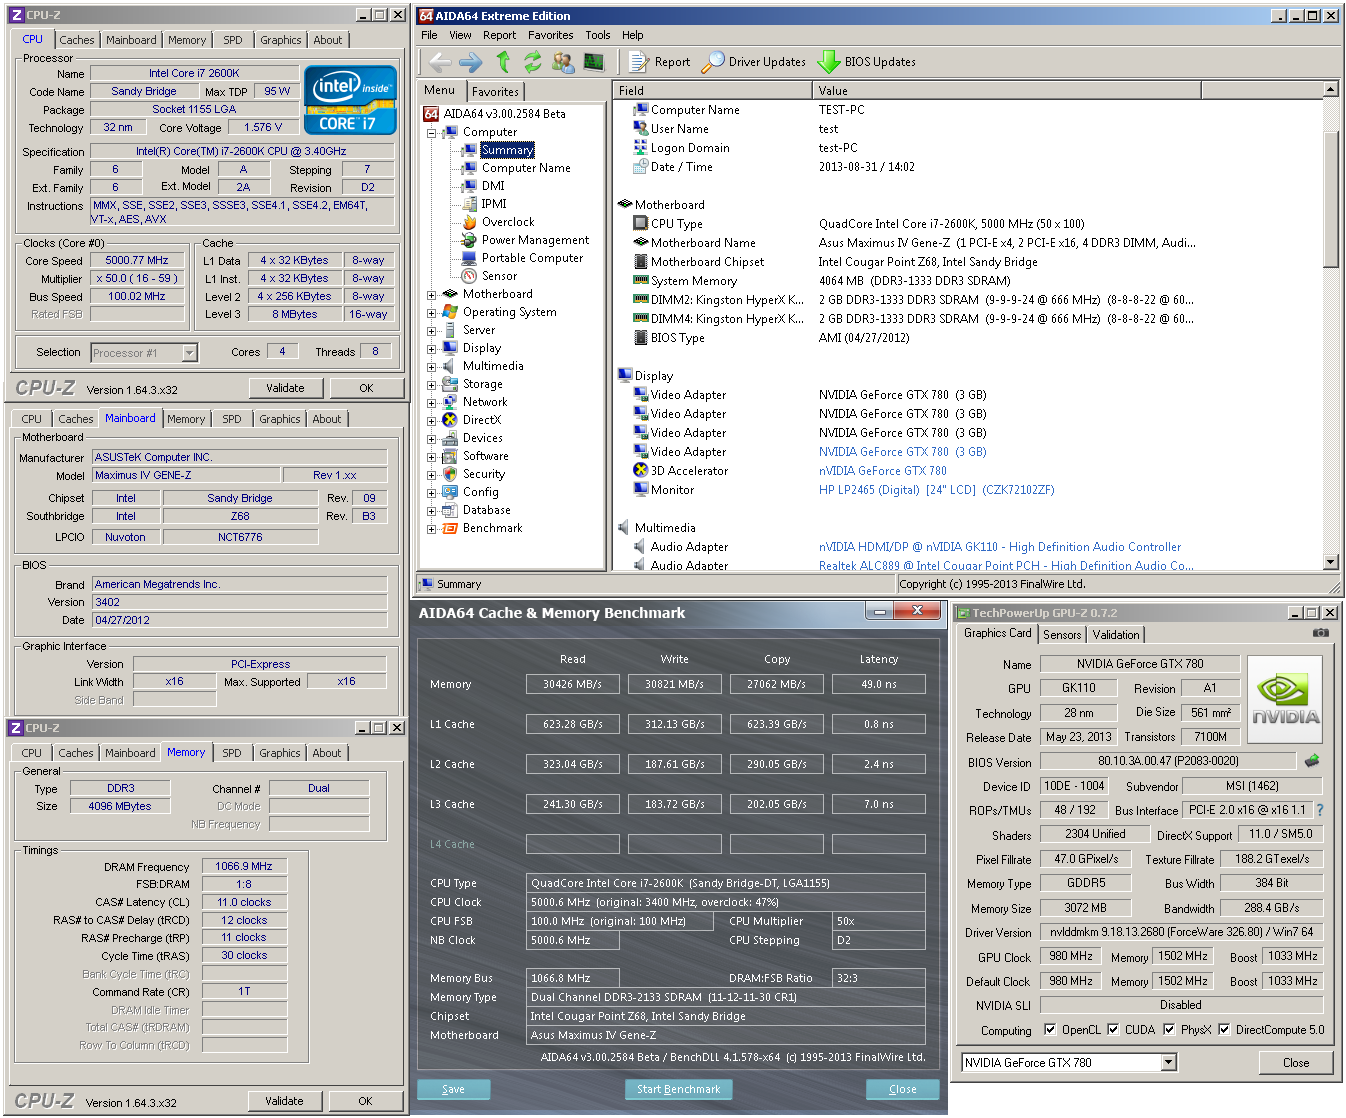The height and width of the screenshot is (1118, 1346).
Task: Expand the Operating System node in AIDA64
Action: point(432,312)
